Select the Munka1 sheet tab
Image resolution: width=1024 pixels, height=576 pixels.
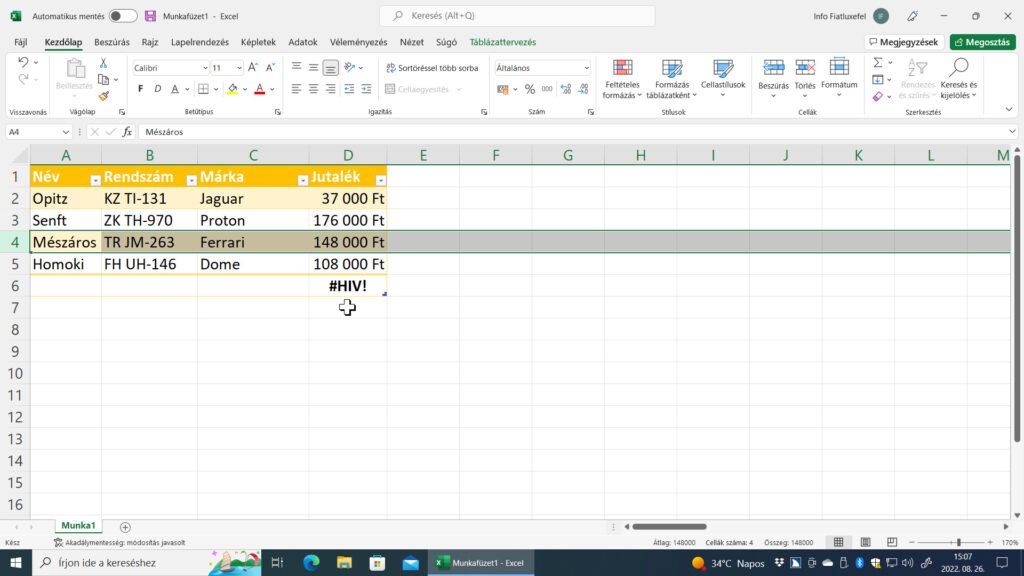tap(78, 526)
